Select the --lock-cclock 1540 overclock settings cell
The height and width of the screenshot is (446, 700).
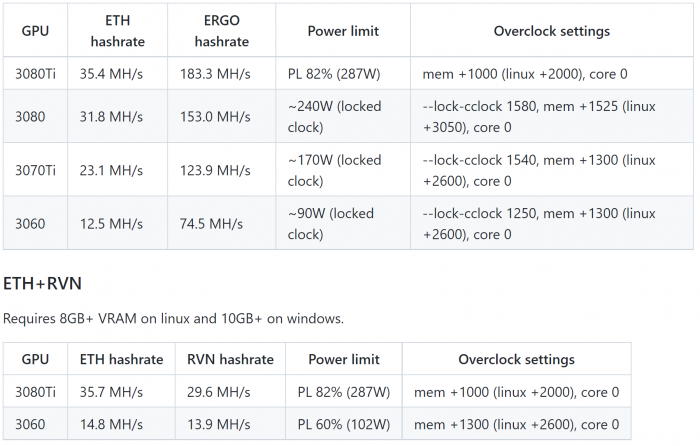[x=539, y=170]
